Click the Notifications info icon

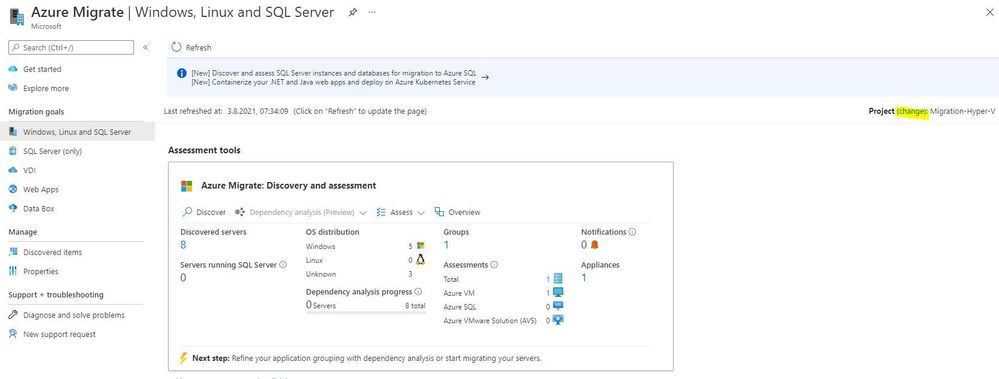tap(632, 232)
